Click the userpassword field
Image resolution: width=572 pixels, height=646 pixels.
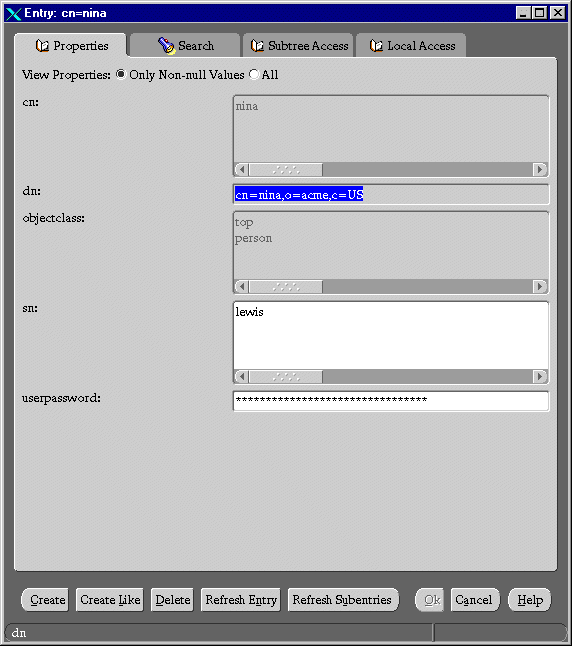tap(391, 400)
